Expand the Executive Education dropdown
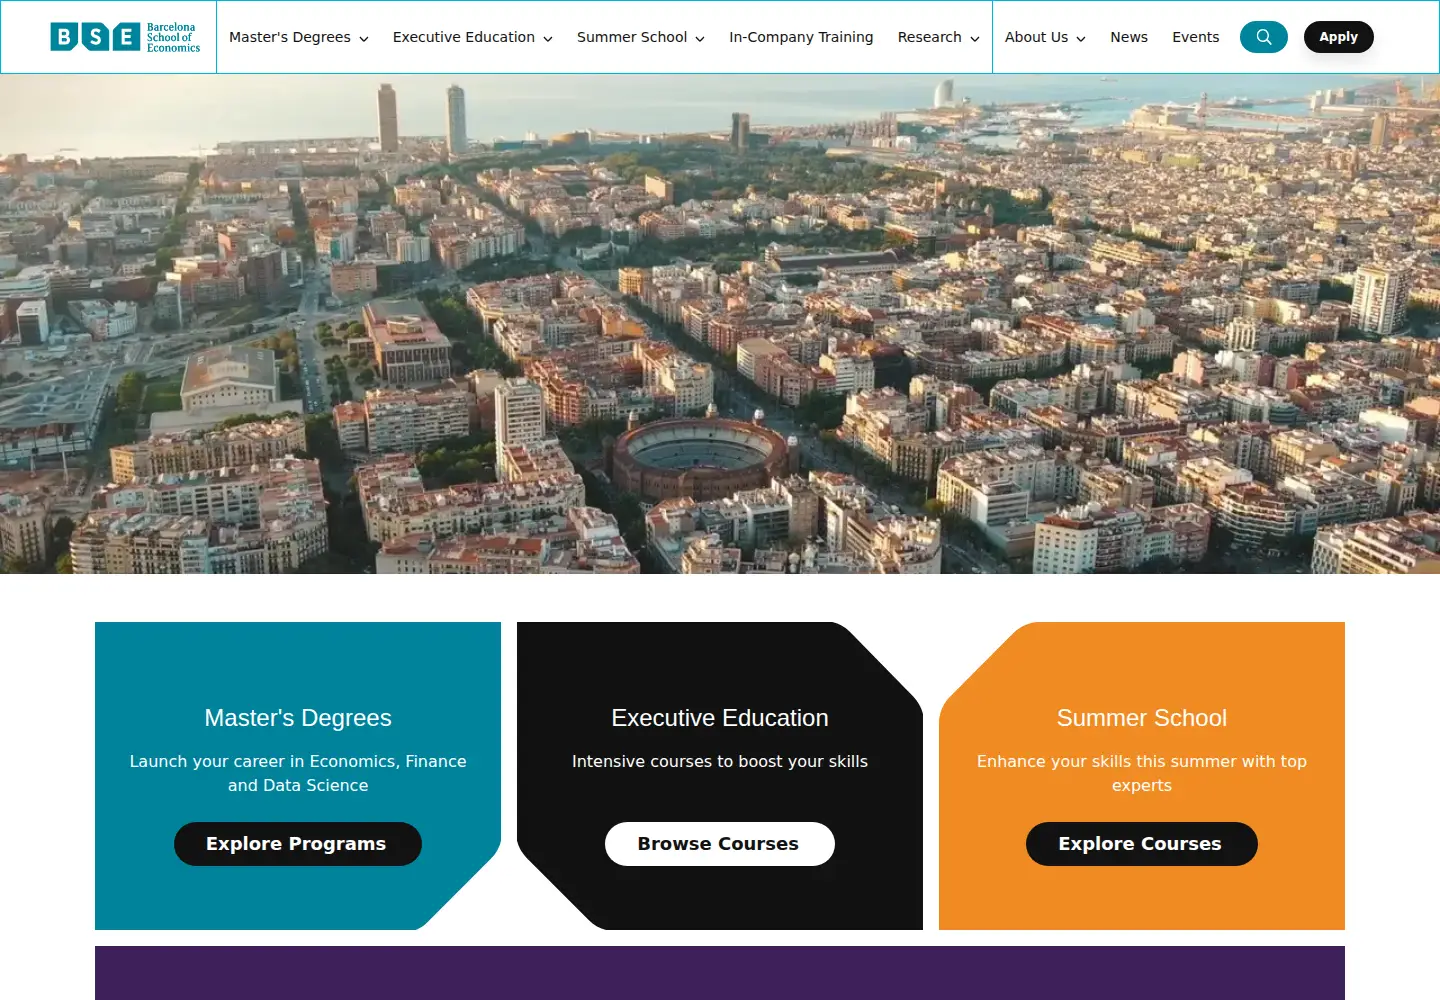This screenshot has width=1440, height=1000. click(473, 37)
